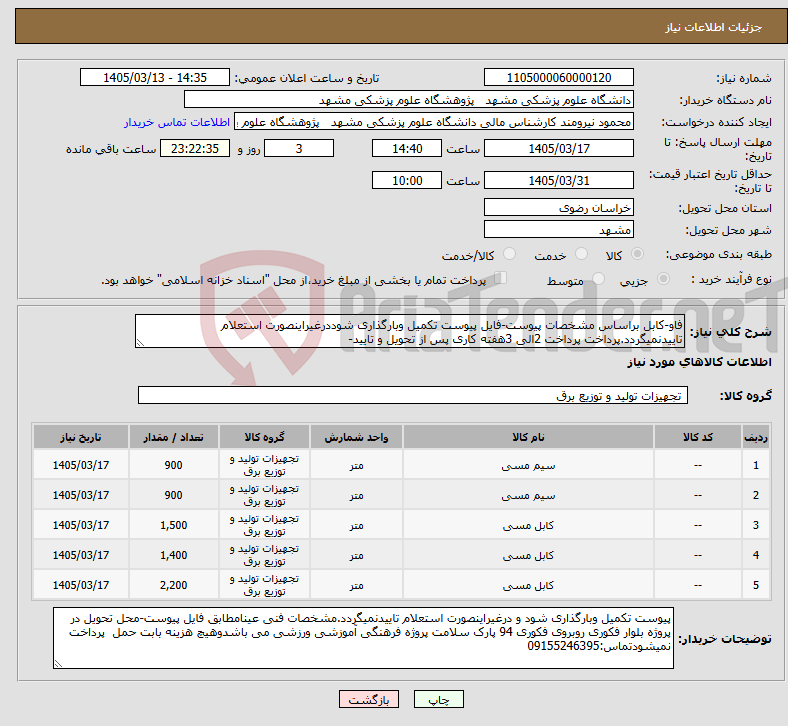Click quantity 1,400 in row 4
The width and height of the screenshot is (788, 726).
click(x=173, y=555)
